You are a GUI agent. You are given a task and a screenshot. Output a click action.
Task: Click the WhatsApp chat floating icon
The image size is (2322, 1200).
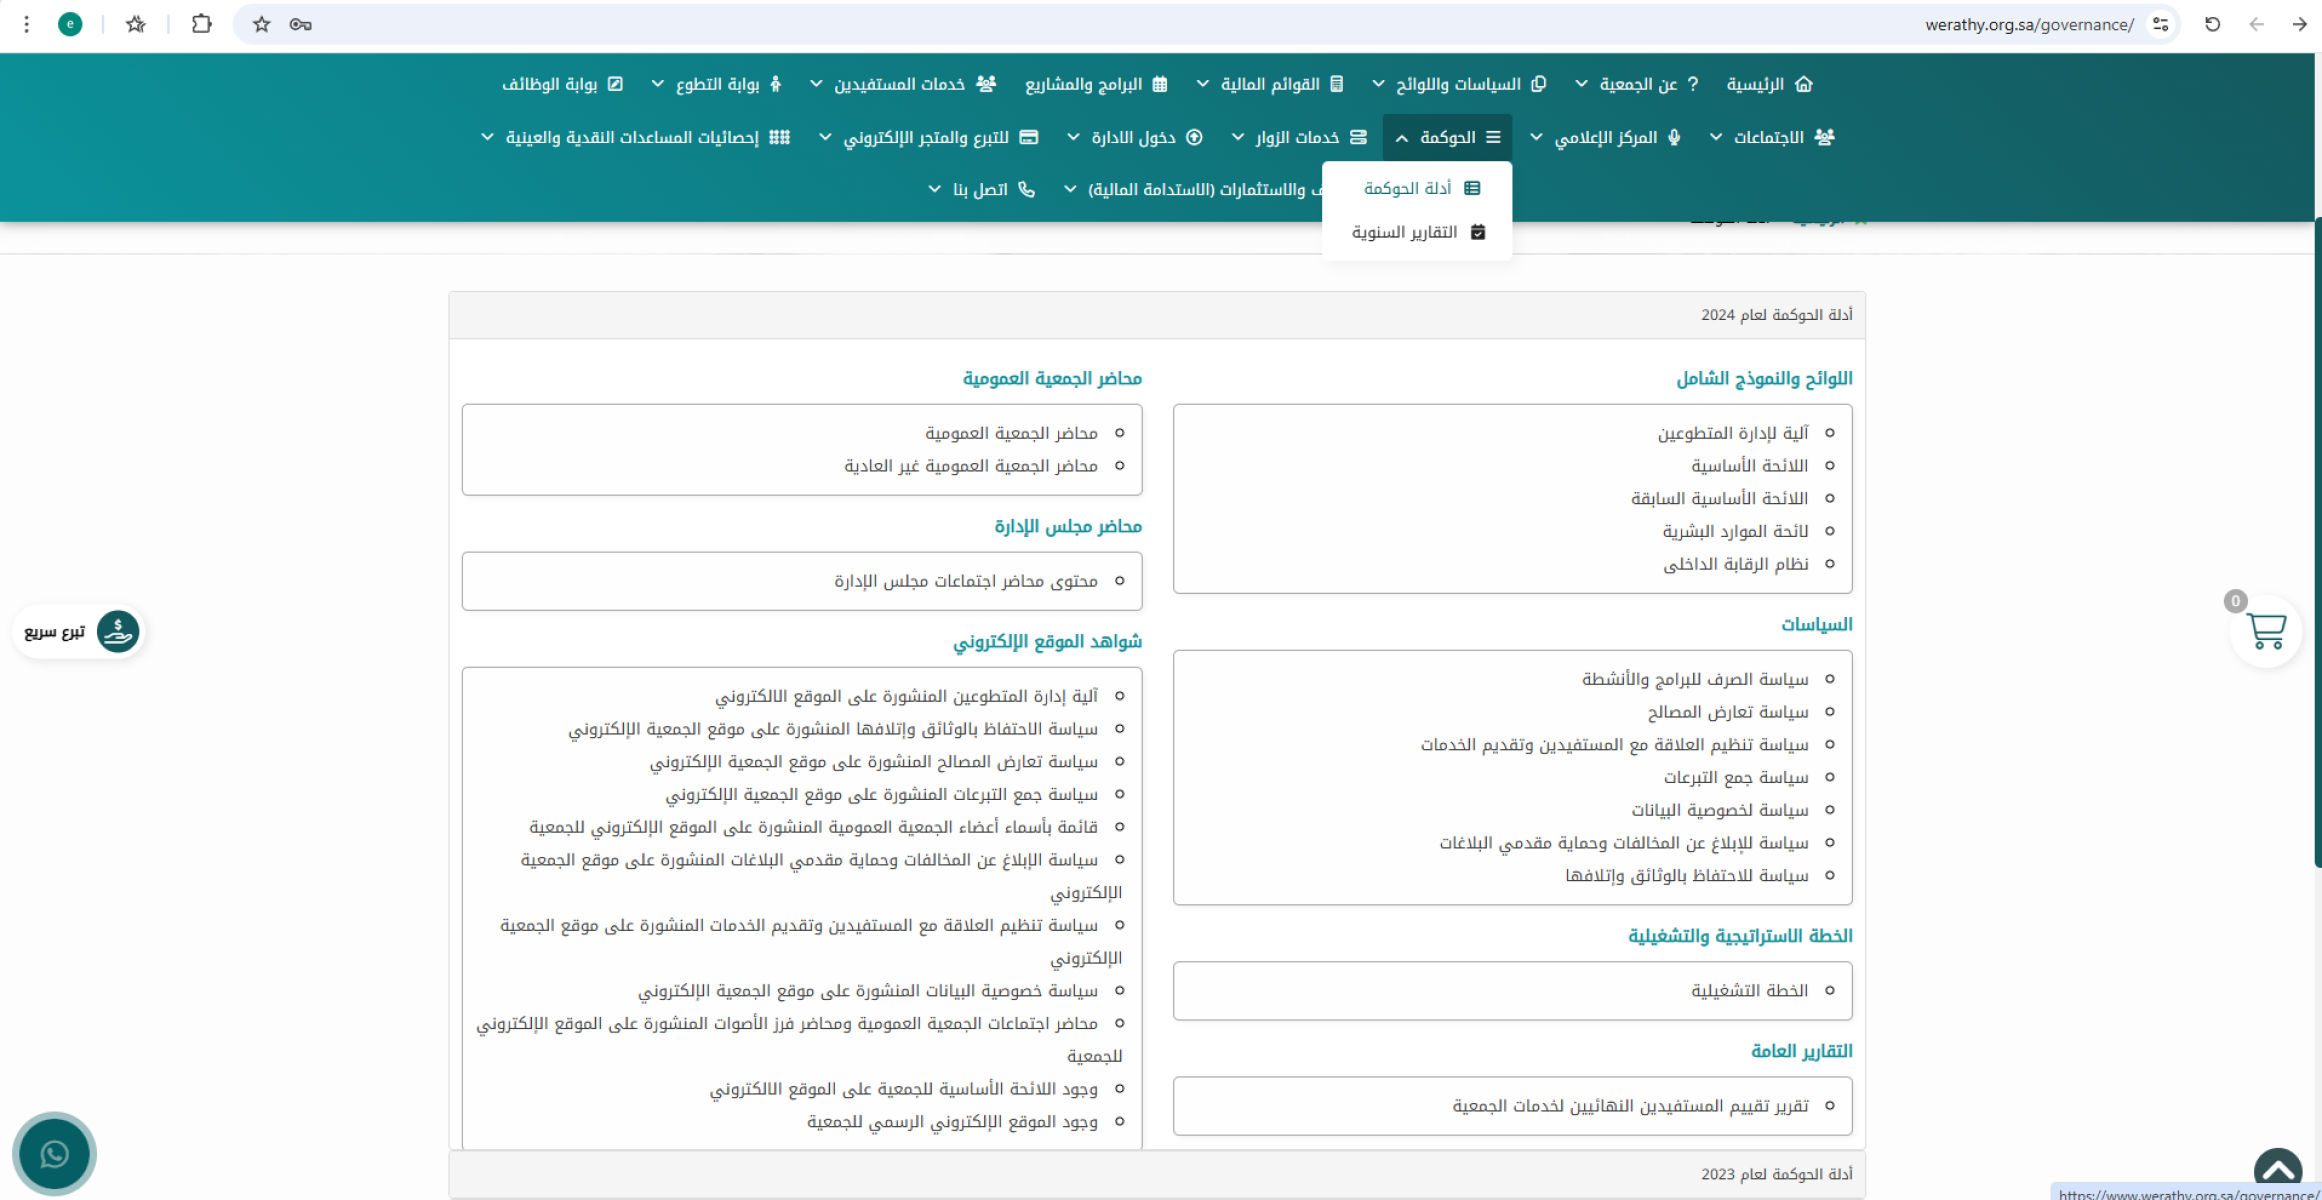54,1154
